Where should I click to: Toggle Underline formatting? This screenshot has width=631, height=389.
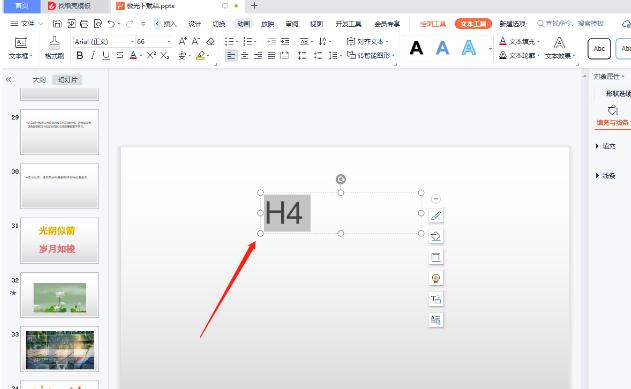106,55
